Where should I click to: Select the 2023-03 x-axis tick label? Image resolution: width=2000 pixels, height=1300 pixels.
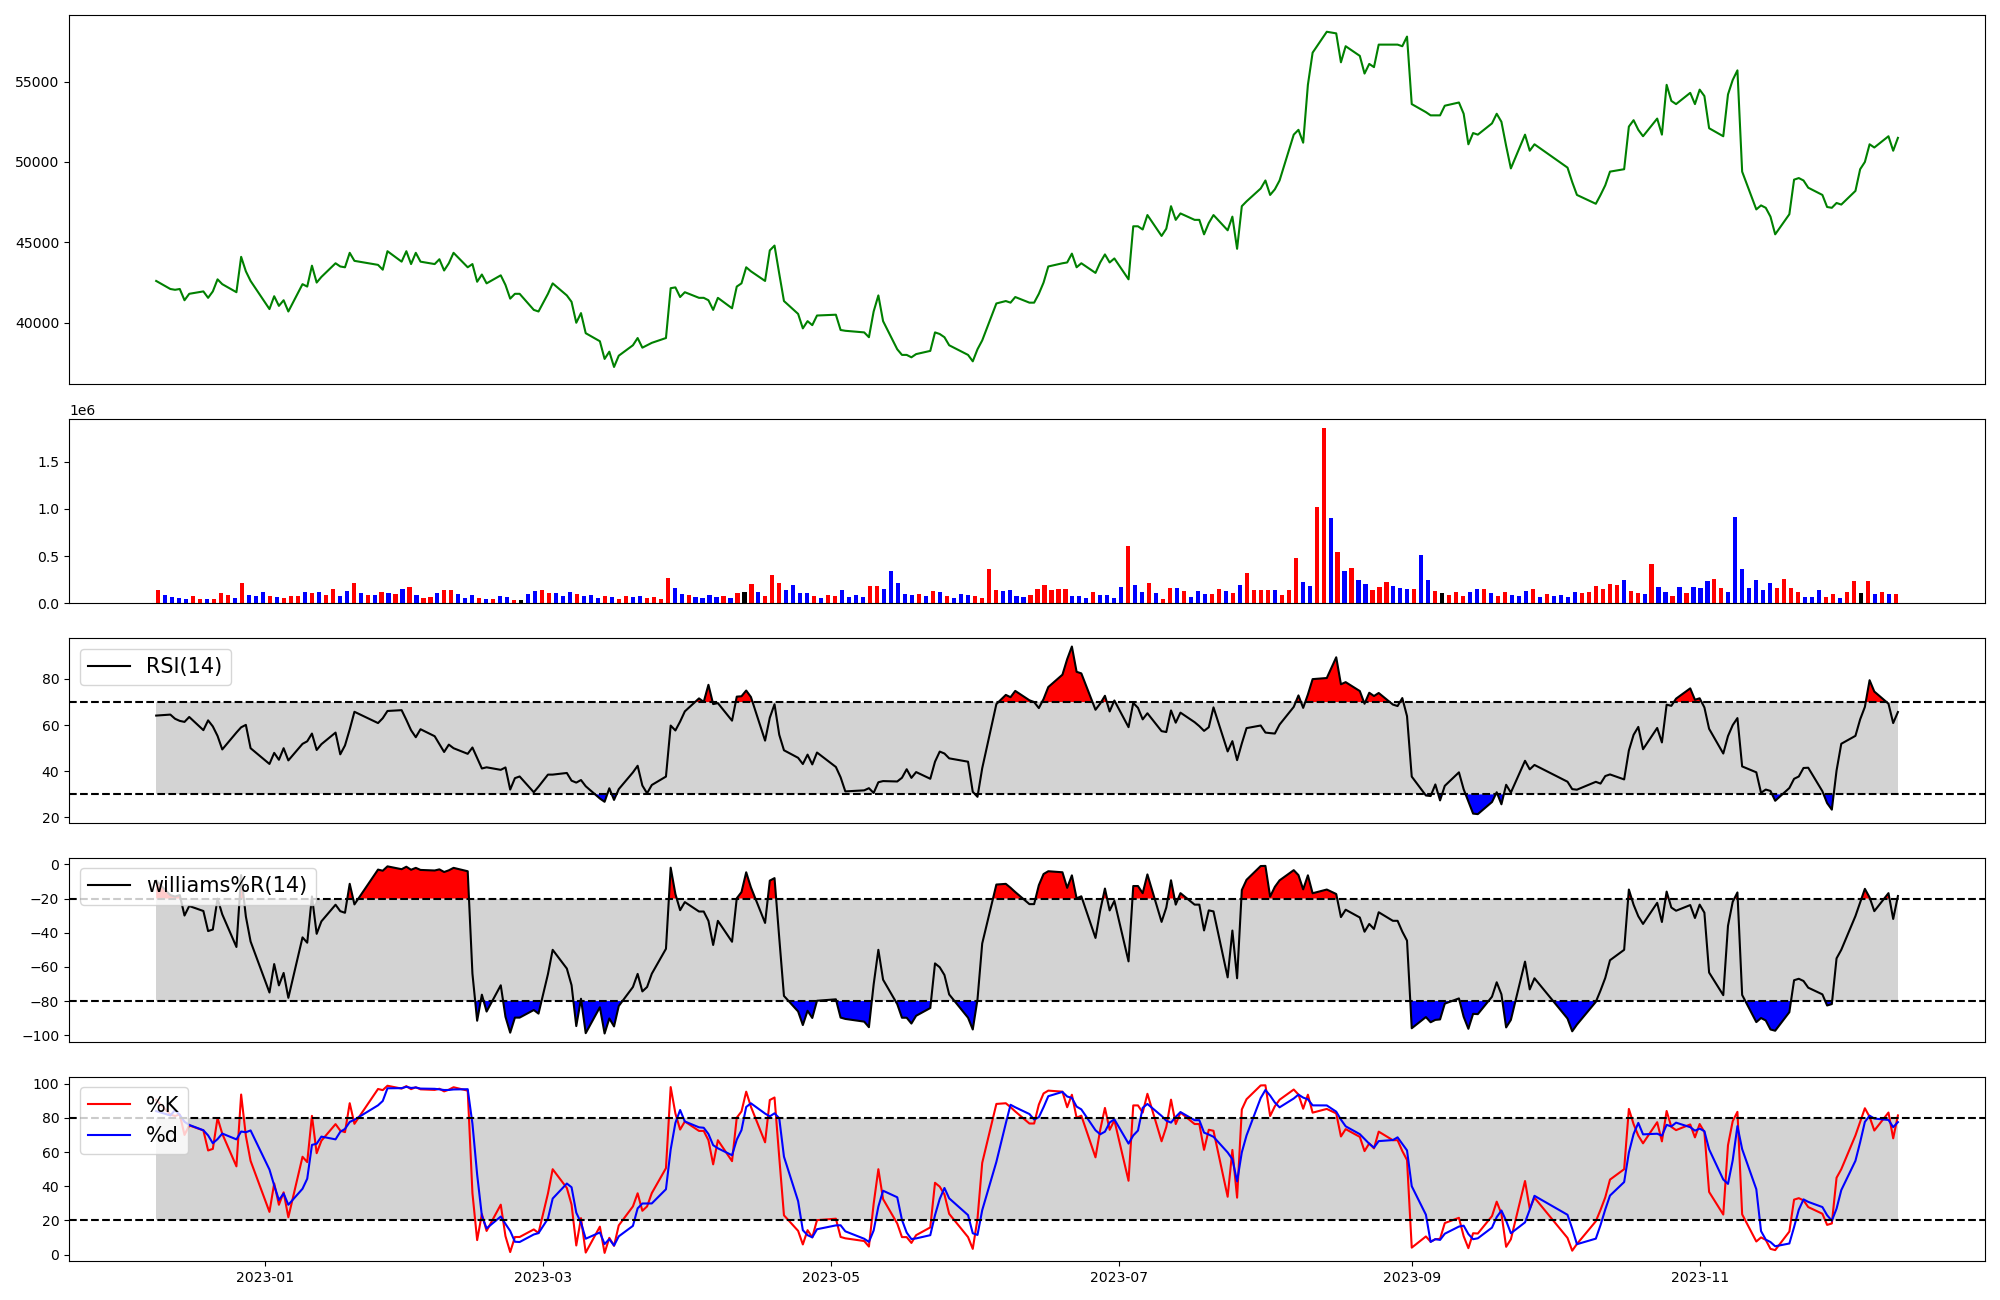543,1277
